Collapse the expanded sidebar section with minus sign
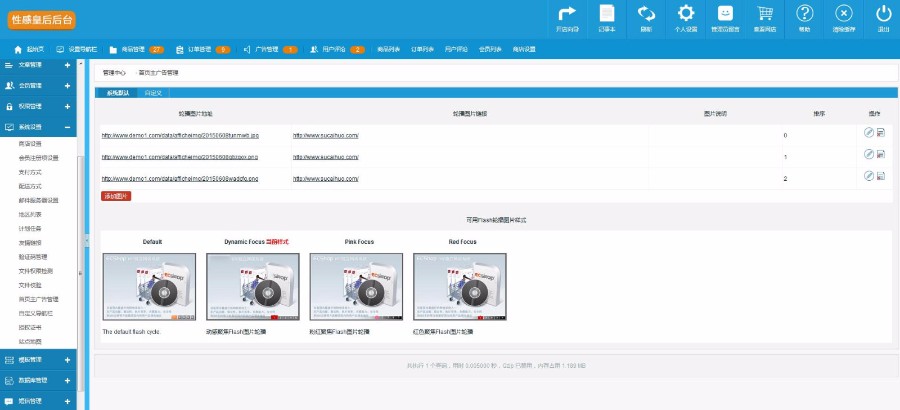 pos(67,127)
